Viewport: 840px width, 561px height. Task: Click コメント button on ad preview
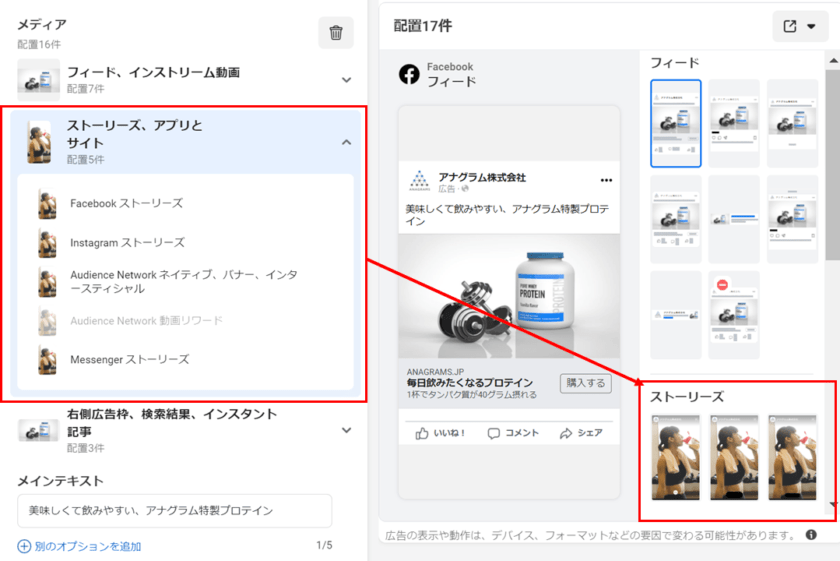tap(513, 433)
